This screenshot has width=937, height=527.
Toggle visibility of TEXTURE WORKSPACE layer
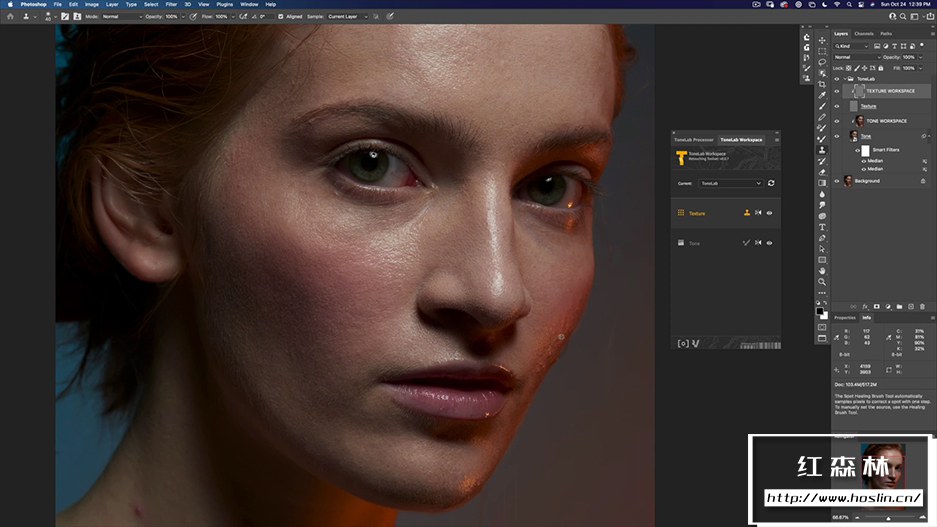click(x=837, y=91)
